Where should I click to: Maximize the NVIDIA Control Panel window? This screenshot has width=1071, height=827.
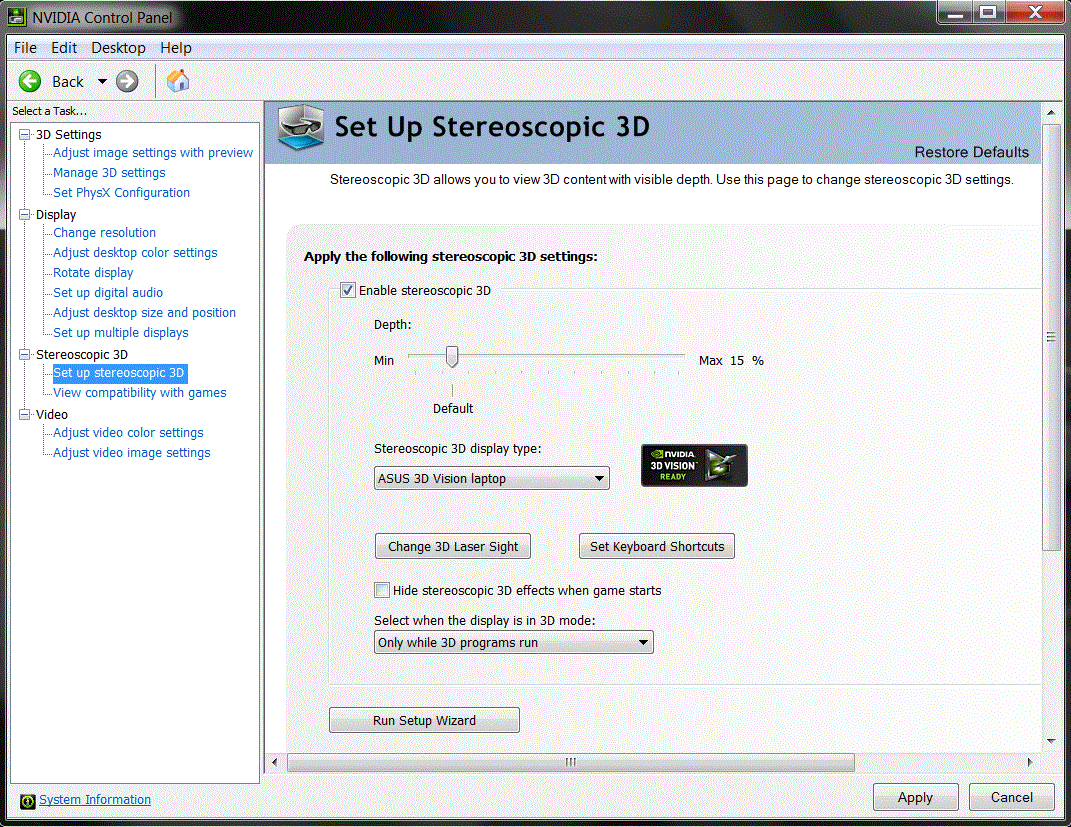click(x=988, y=12)
